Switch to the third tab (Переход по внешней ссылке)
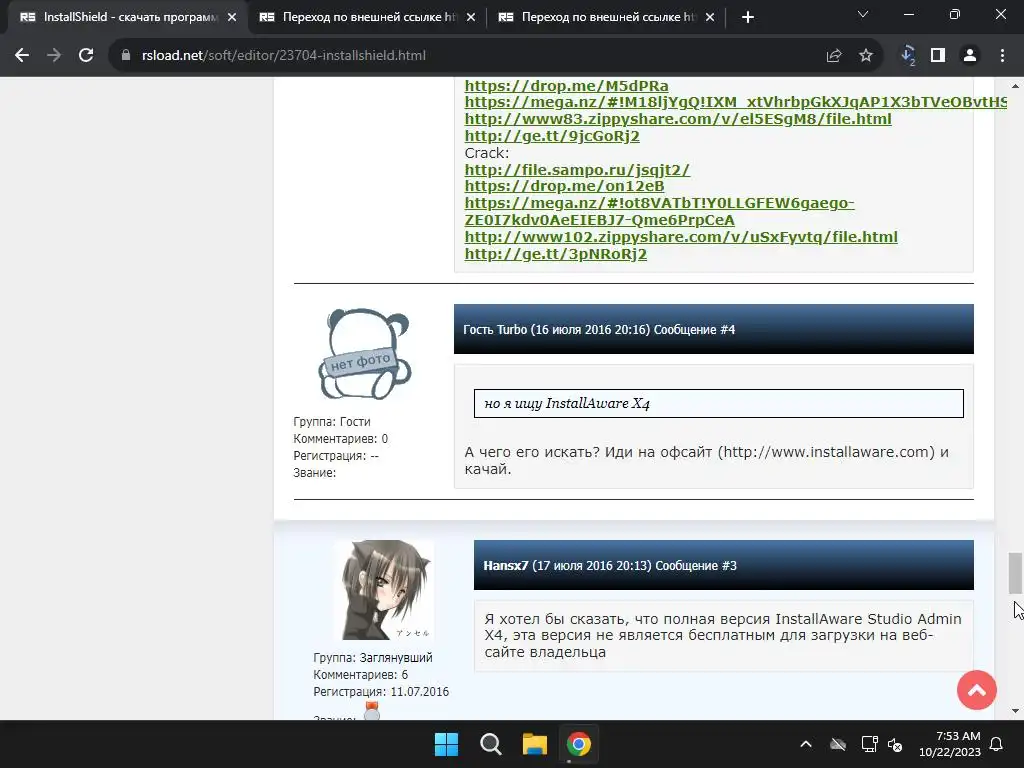Viewport: 1024px width, 768px height. click(605, 18)
